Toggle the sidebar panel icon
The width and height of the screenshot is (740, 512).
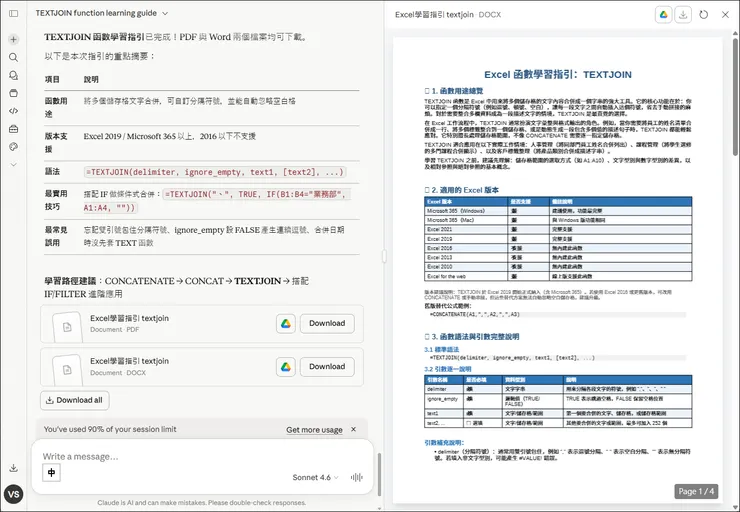coord(14,14)
